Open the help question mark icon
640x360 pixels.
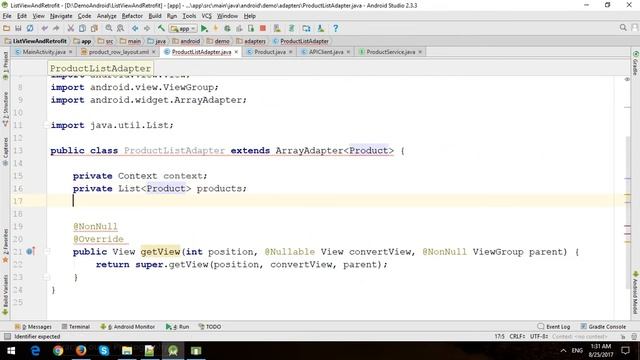click(336, 28)
